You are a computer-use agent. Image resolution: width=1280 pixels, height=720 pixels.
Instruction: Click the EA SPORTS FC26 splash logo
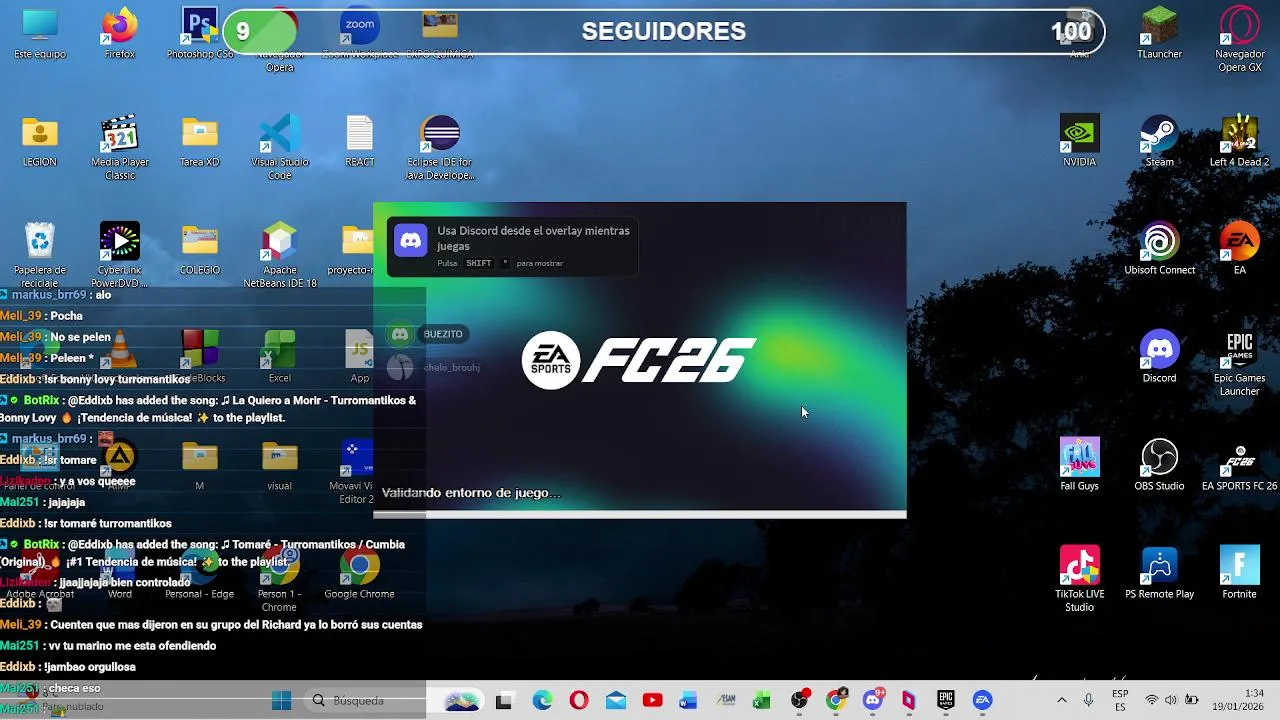coord(638,360)
